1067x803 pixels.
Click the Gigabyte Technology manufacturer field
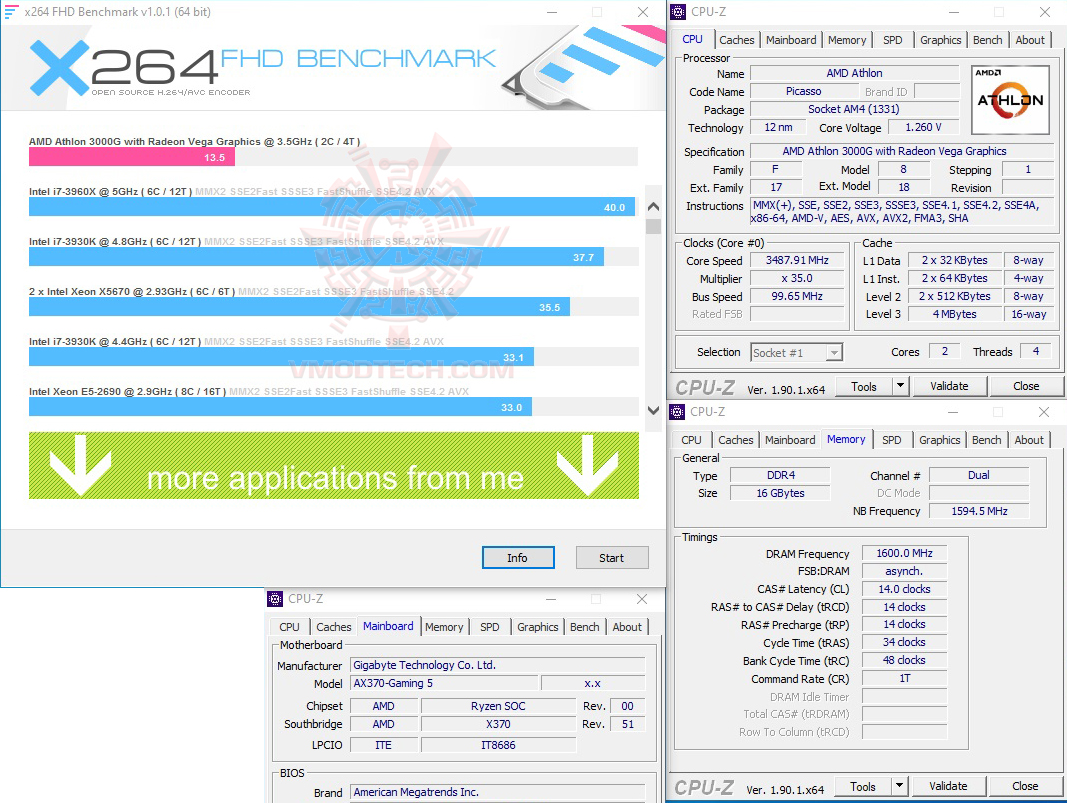(497, 665)
